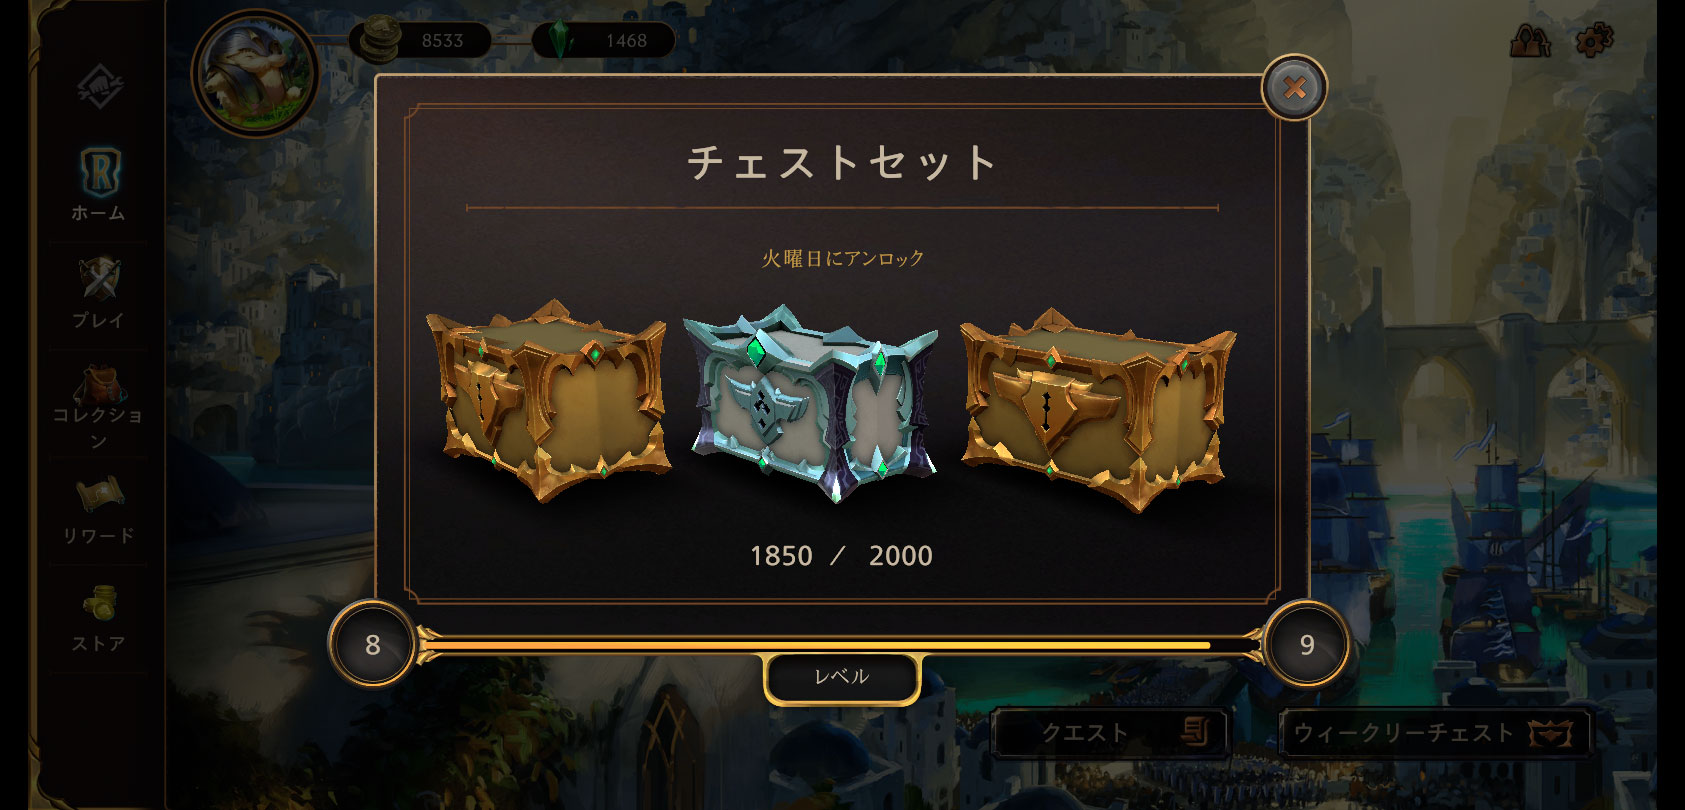Open the クエスト button
The height and width of the screenshot is (810, 1685).
tap(1110, 733)
